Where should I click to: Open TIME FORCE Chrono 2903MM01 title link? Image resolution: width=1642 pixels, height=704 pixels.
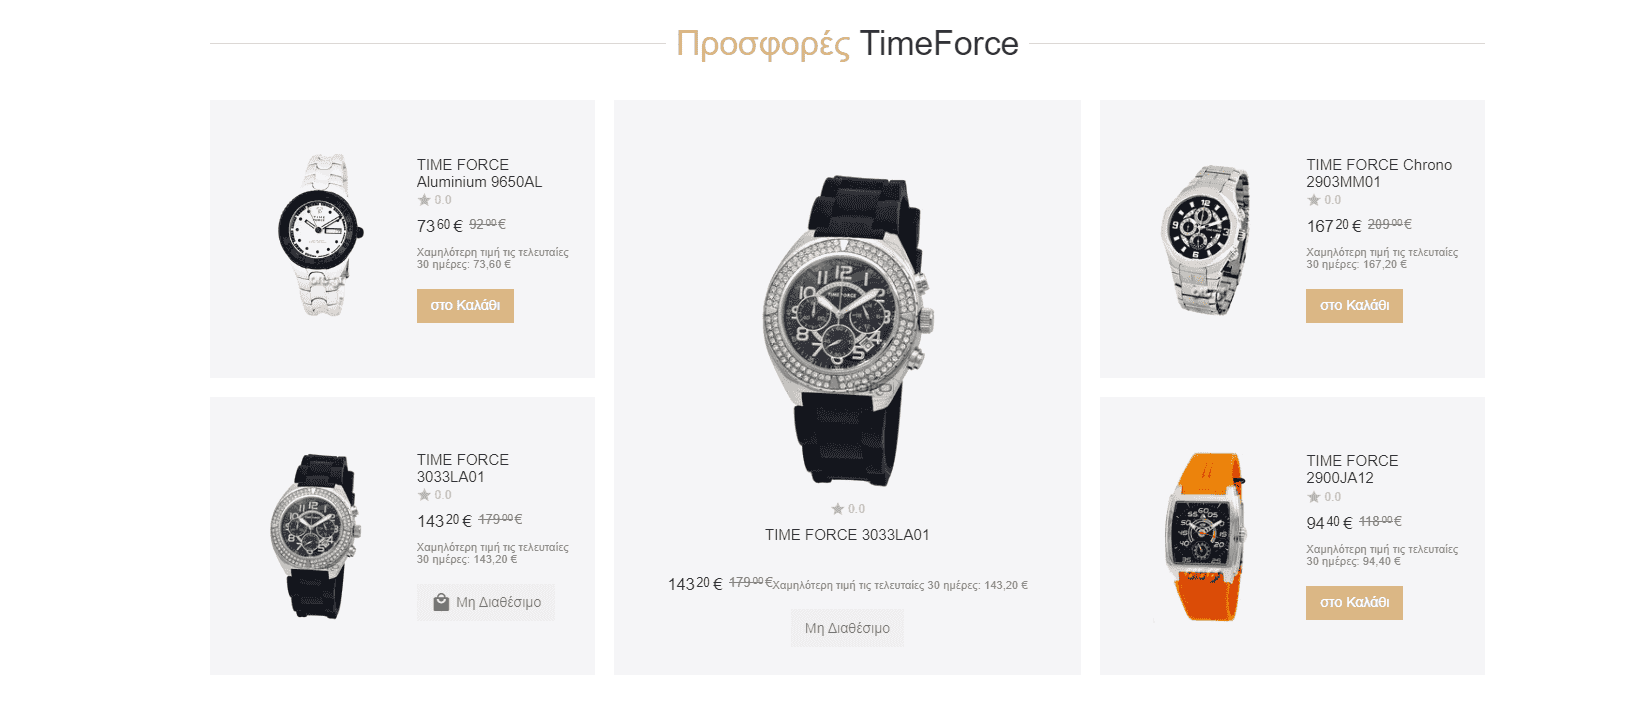coord(1379,173)
